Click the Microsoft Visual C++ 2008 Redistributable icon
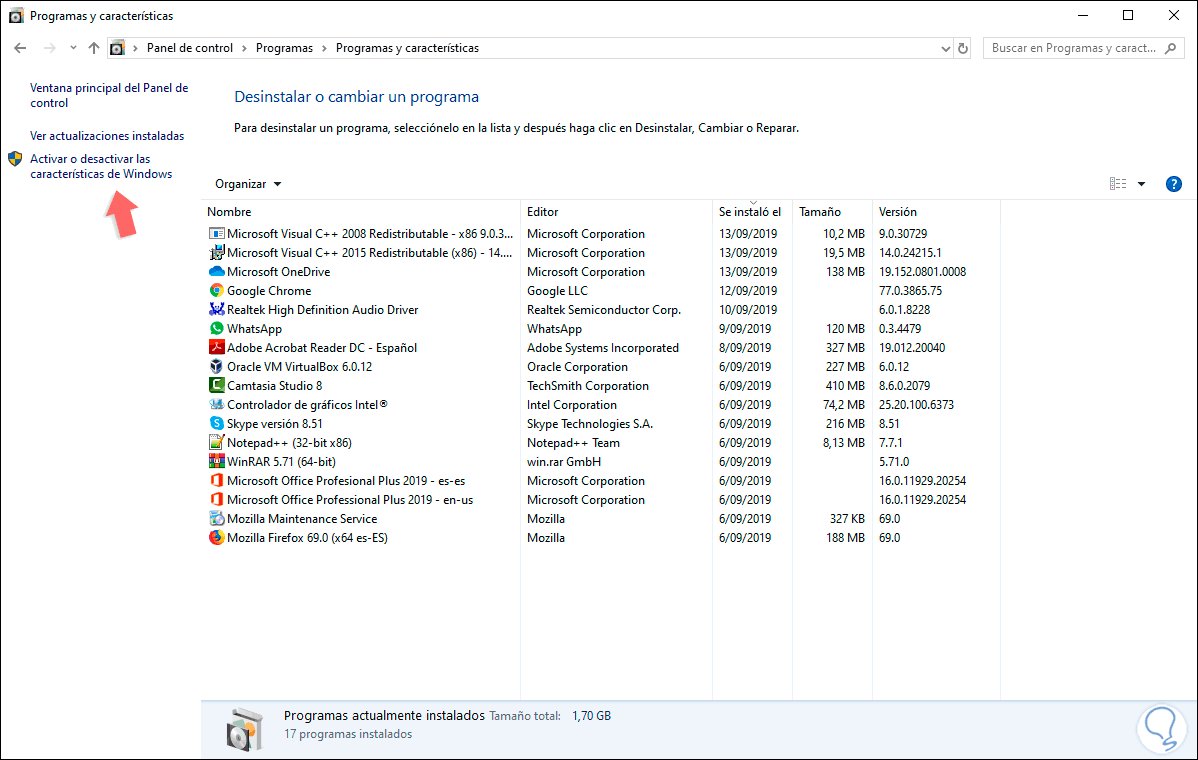 pyautogui.click(x=217, y=234)
